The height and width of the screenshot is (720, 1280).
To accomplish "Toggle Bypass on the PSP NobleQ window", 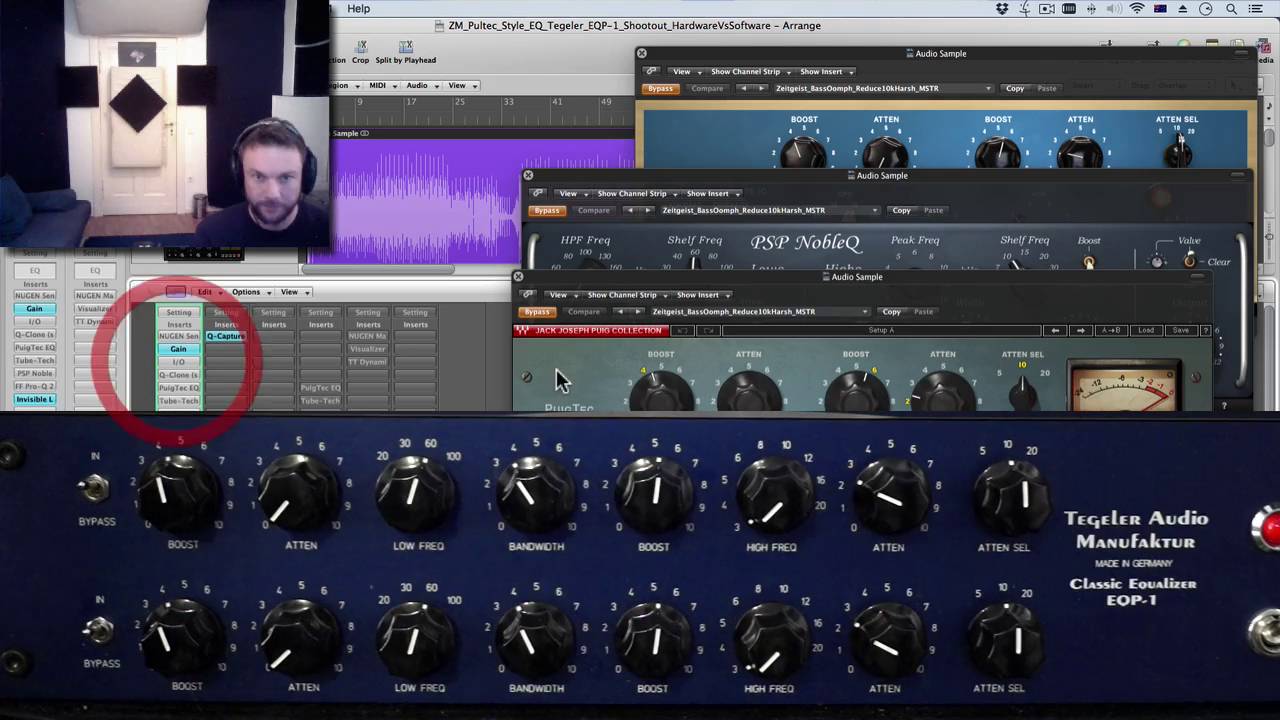I will (547, 210).
